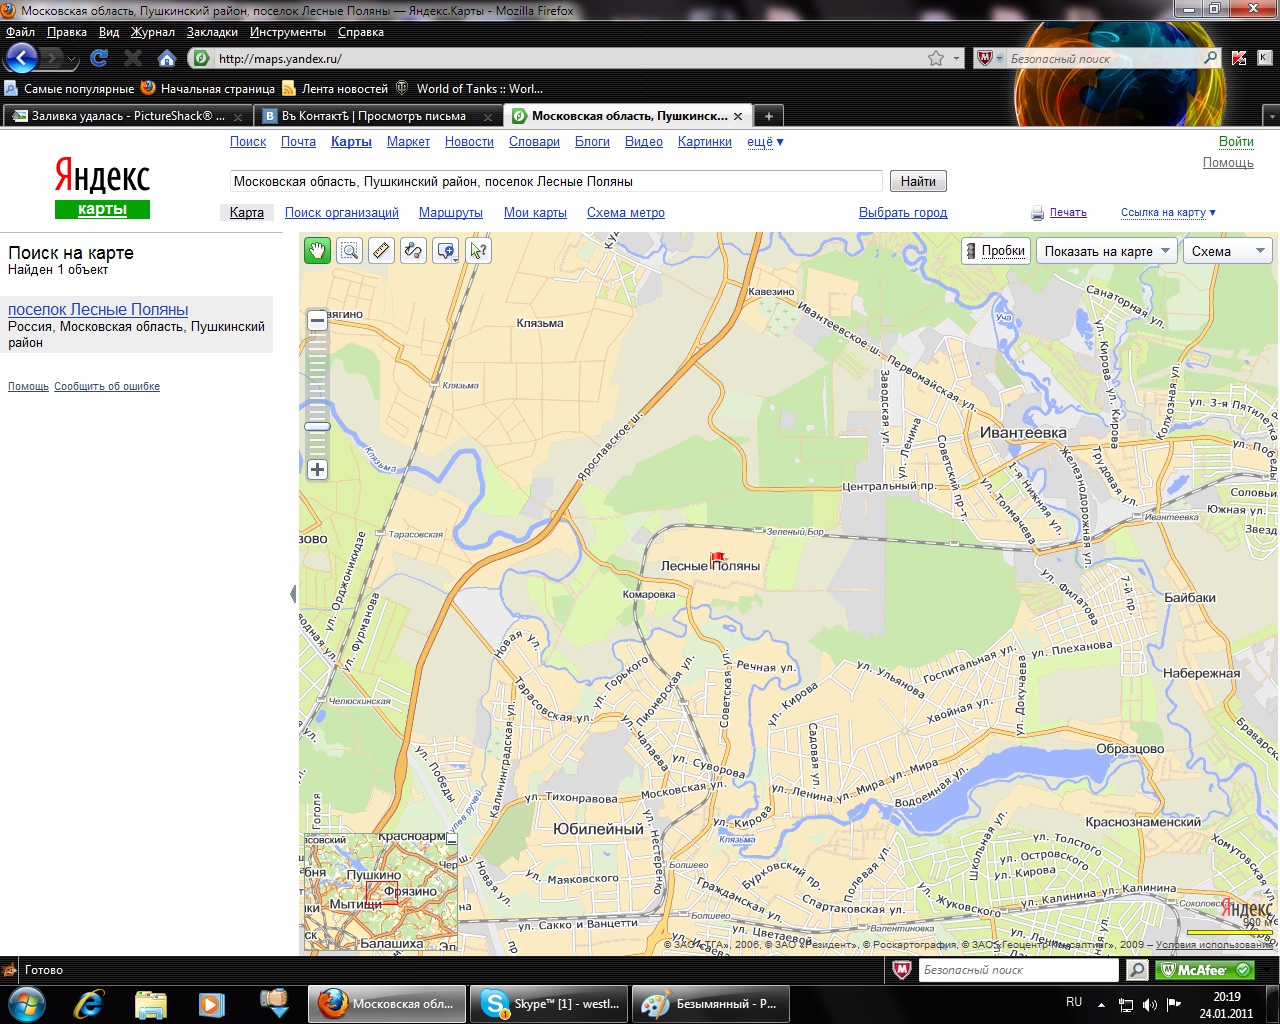Select the hand pan tool on the map
Viewport: 1280px width, 1024px height.
[x=317, y=250]
